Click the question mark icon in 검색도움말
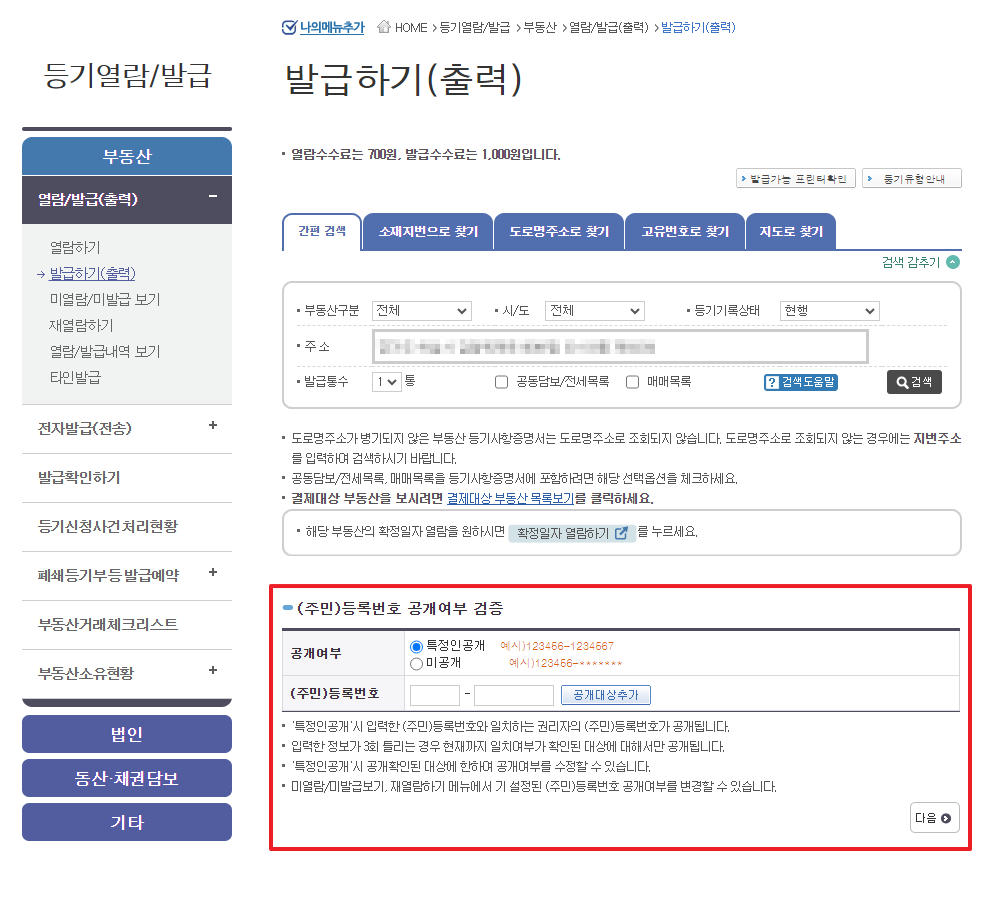 point(772,382)
